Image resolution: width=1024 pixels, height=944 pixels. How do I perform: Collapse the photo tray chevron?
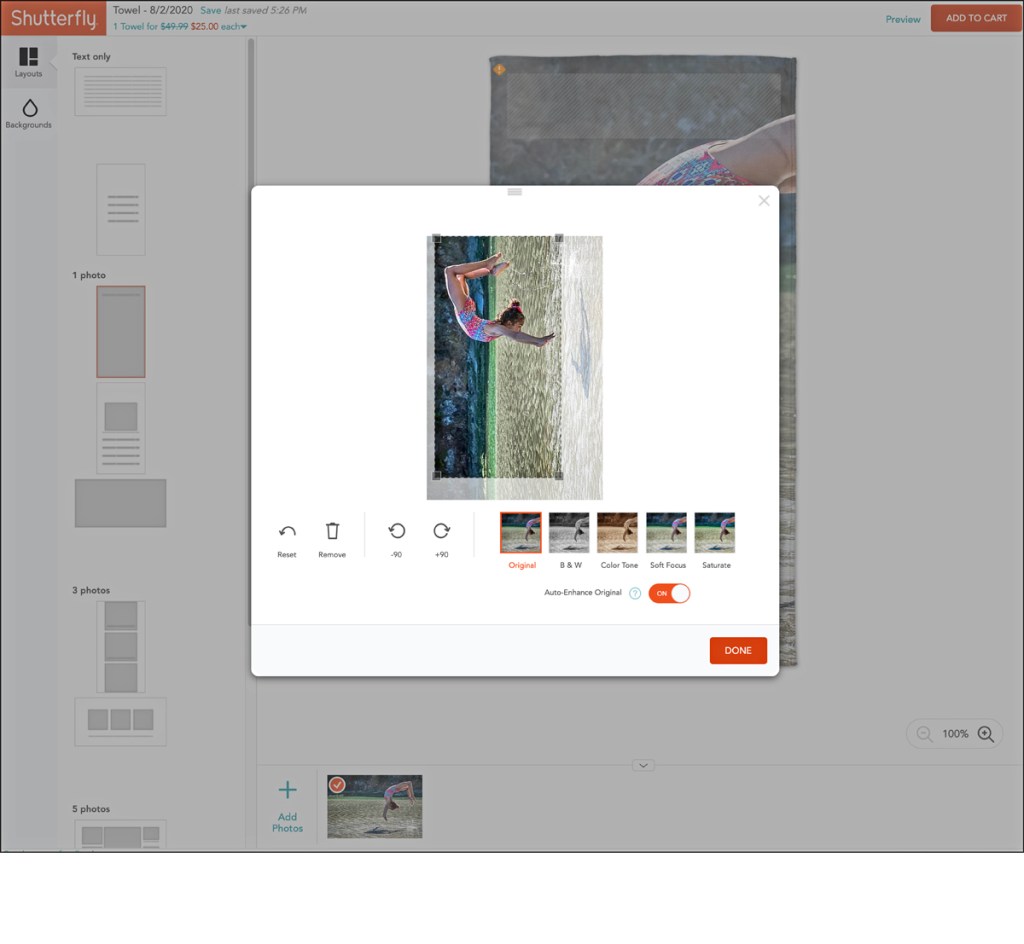click(643, 765)
